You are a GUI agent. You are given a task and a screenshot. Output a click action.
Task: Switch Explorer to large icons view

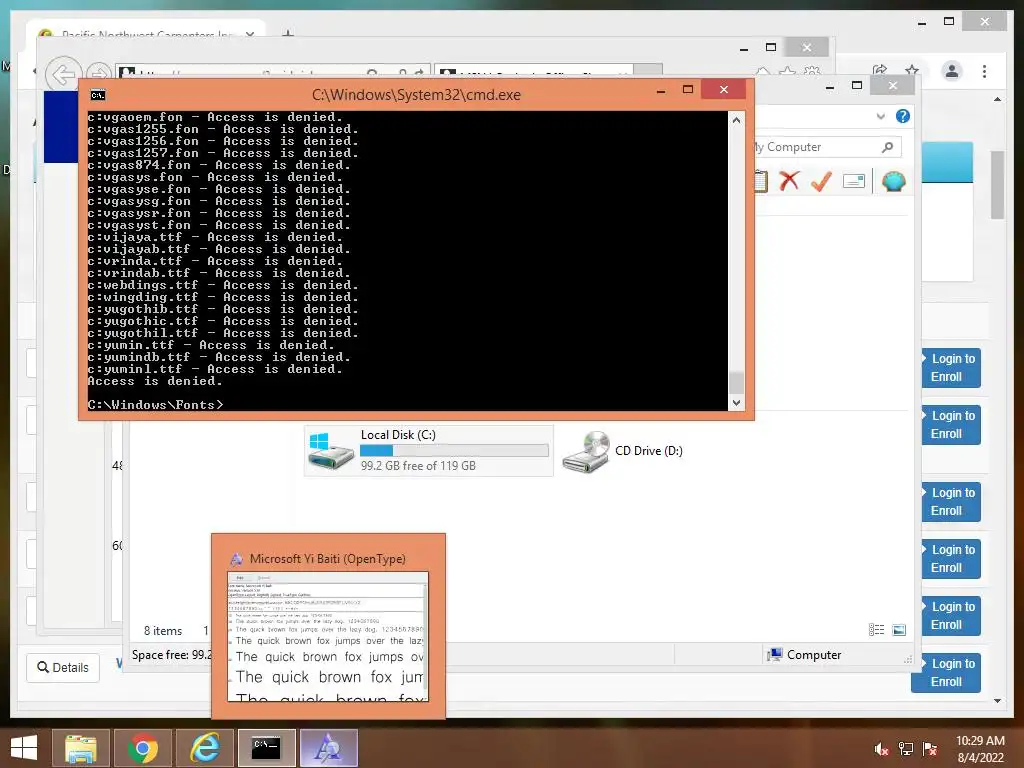(899, 630)
